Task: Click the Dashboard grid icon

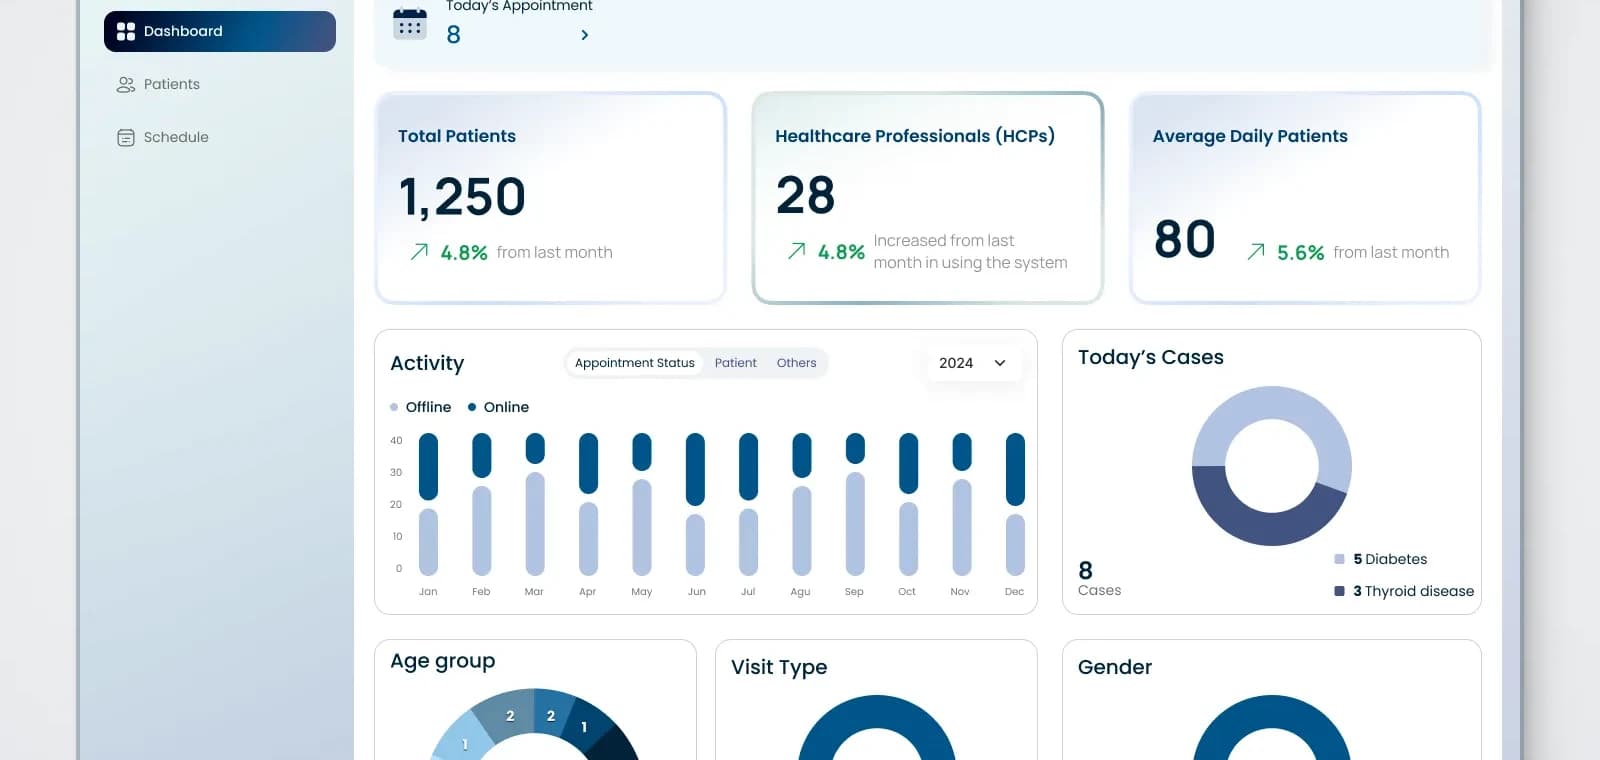Action: (126, 31)
